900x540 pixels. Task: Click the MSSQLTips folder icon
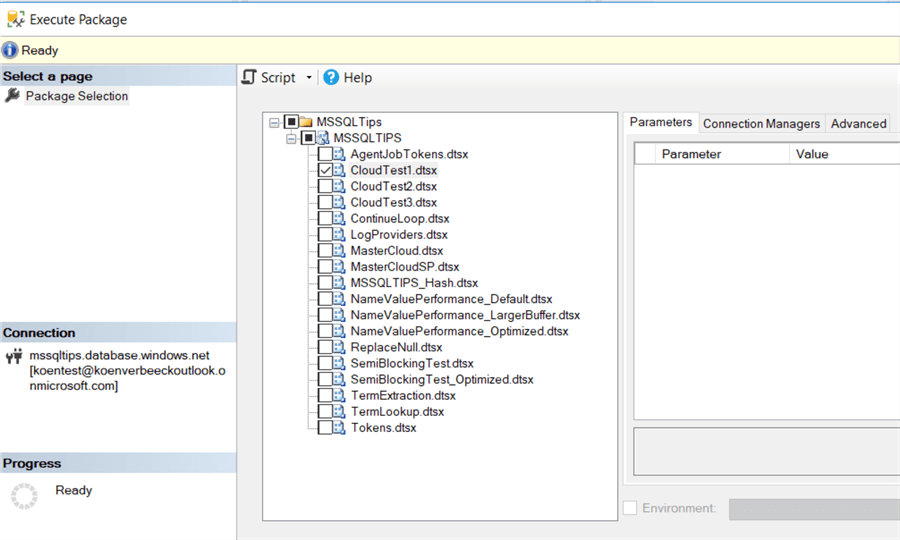(x=307, y=122)
